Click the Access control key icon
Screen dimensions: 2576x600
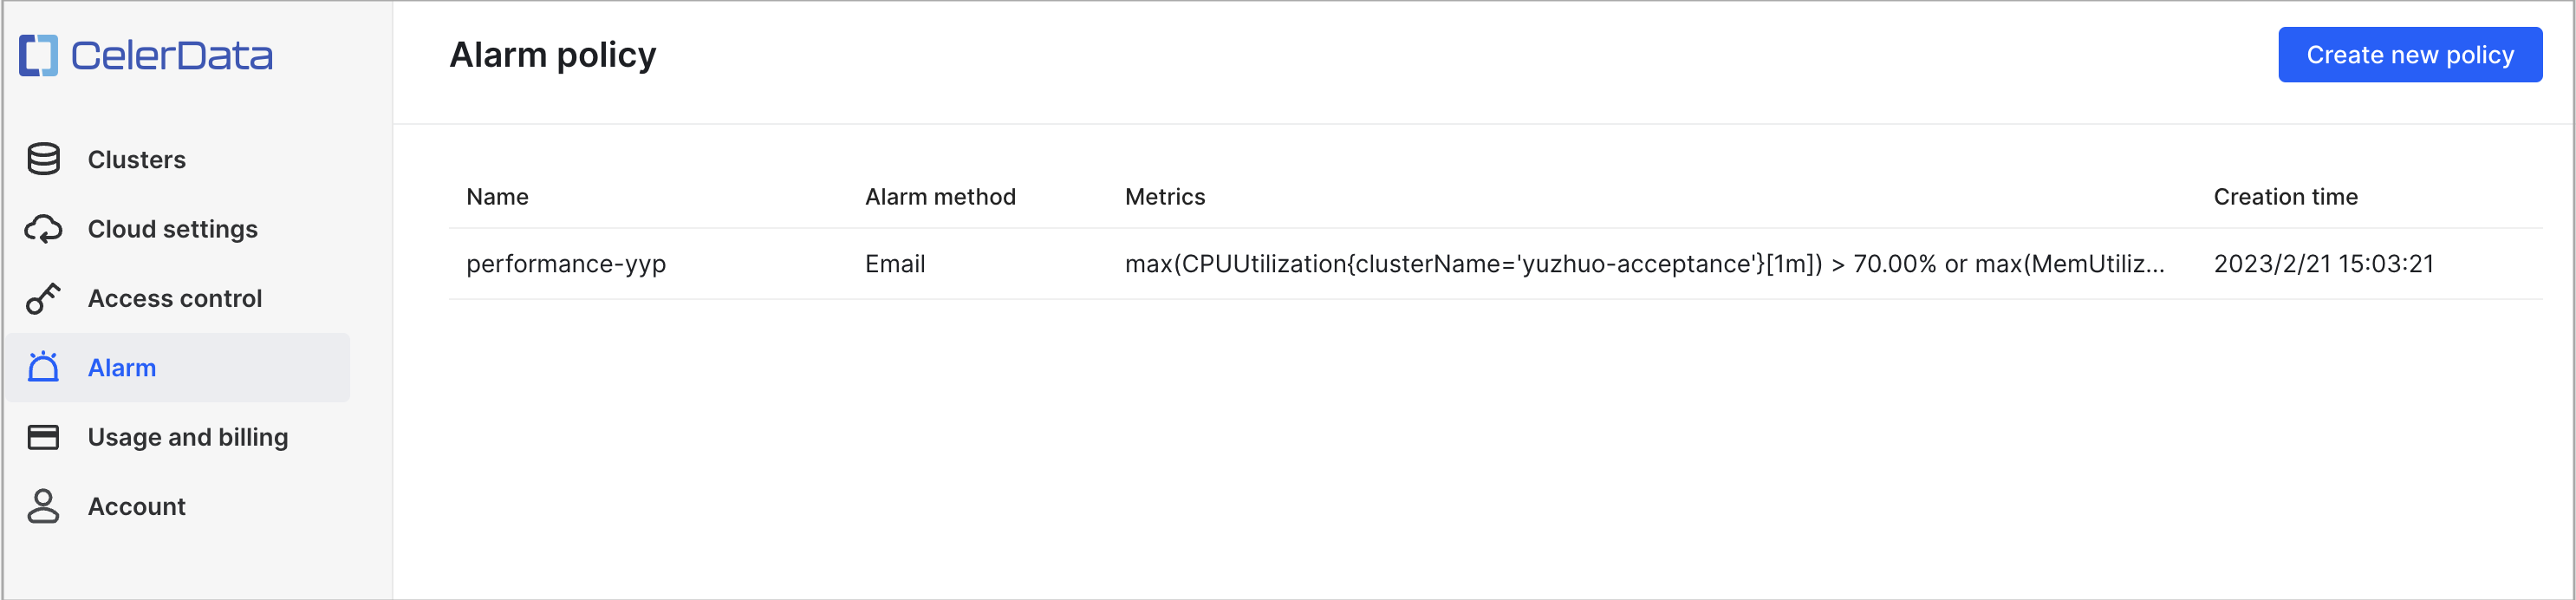tap(43, 298)
